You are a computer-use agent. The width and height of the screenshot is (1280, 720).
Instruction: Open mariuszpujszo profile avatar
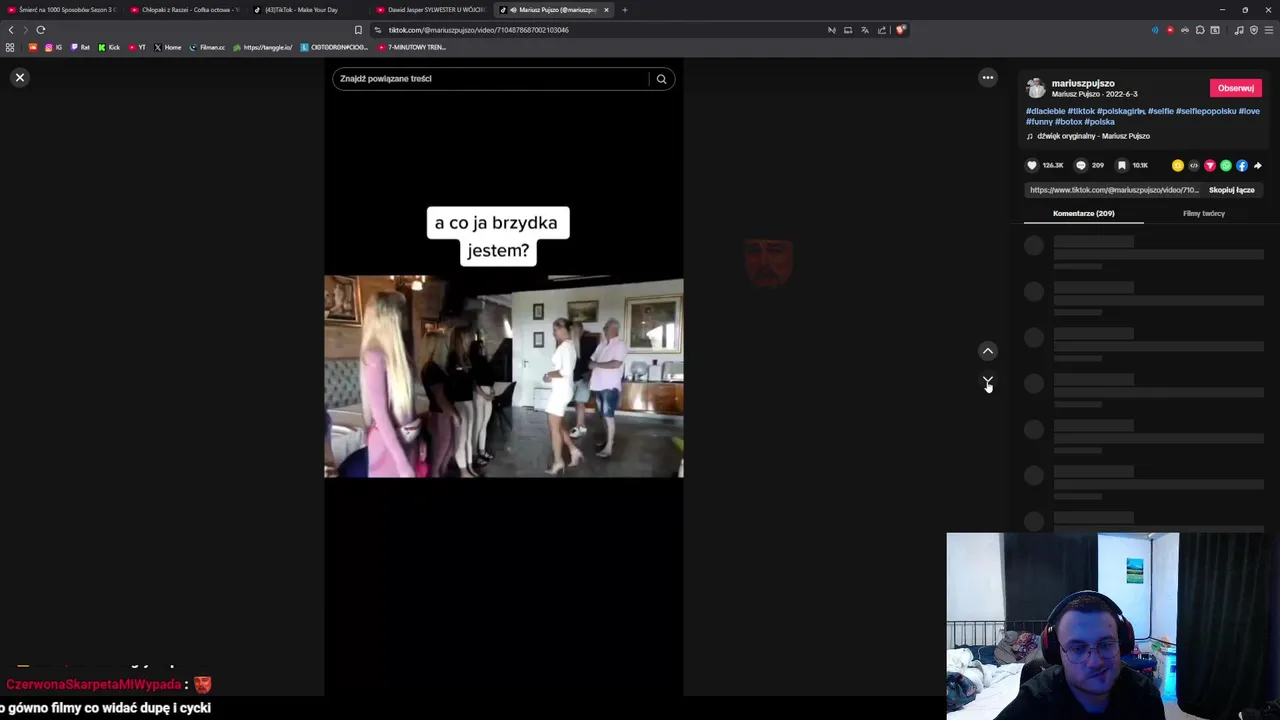coord(1036,88)
